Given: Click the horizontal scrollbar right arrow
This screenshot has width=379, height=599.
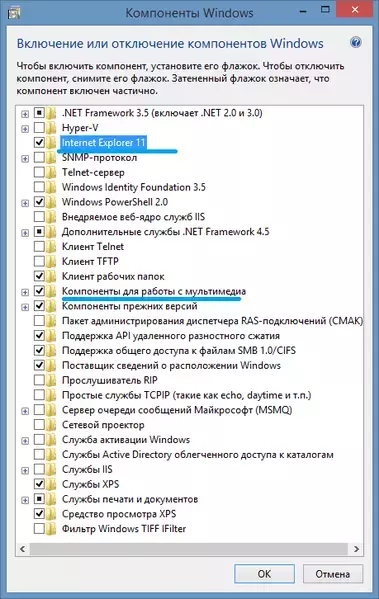Looking at the screenshot, I should coord(356,549).
